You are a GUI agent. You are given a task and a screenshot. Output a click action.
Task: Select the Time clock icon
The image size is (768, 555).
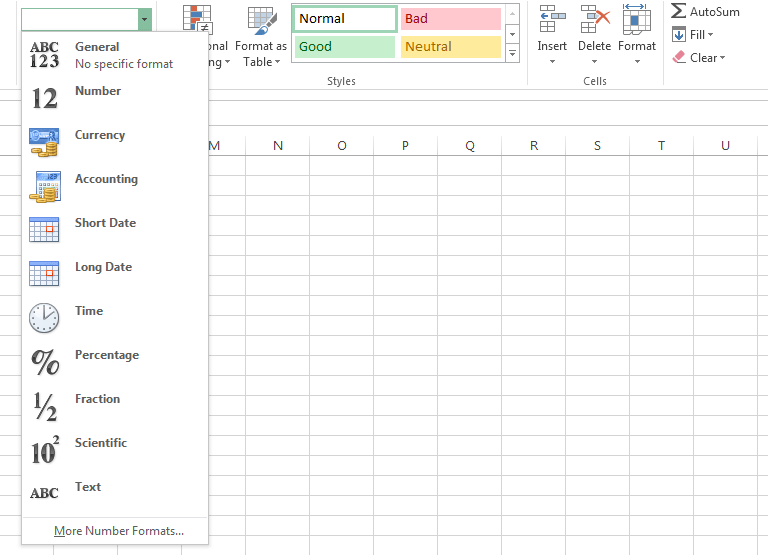44,318
